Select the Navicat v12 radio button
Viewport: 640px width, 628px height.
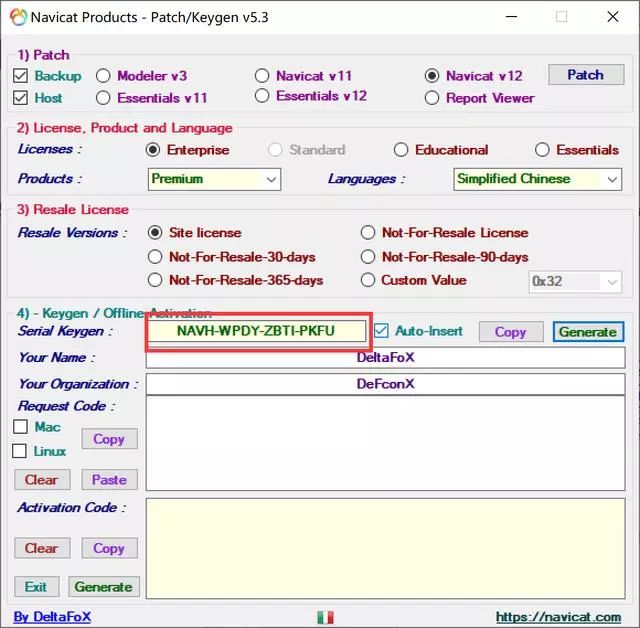pyautogui.click(x=432, y=76)
